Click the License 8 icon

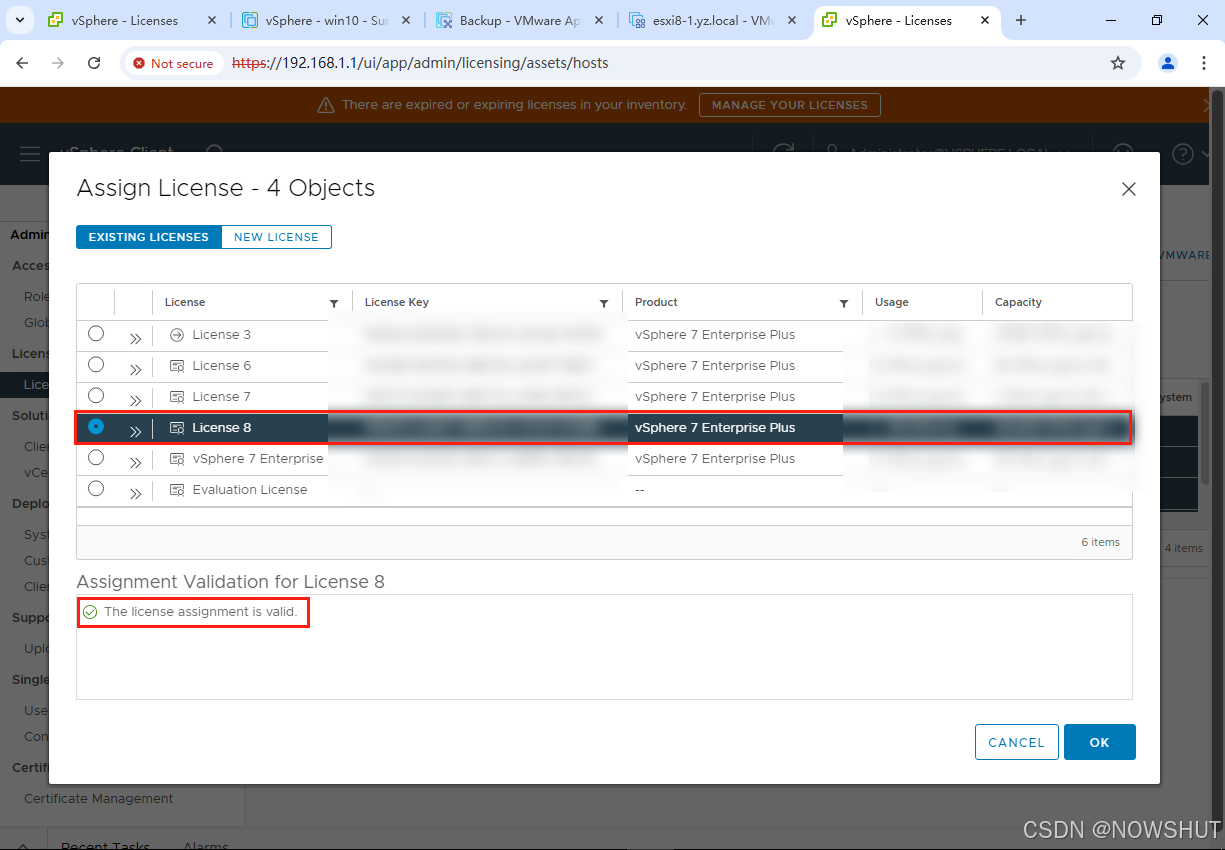(x=177, y=428)
